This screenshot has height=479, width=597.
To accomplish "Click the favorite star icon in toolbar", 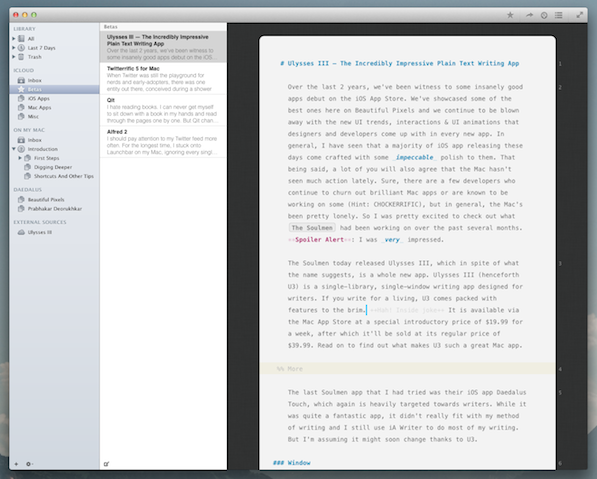I will tap(510, 15).
